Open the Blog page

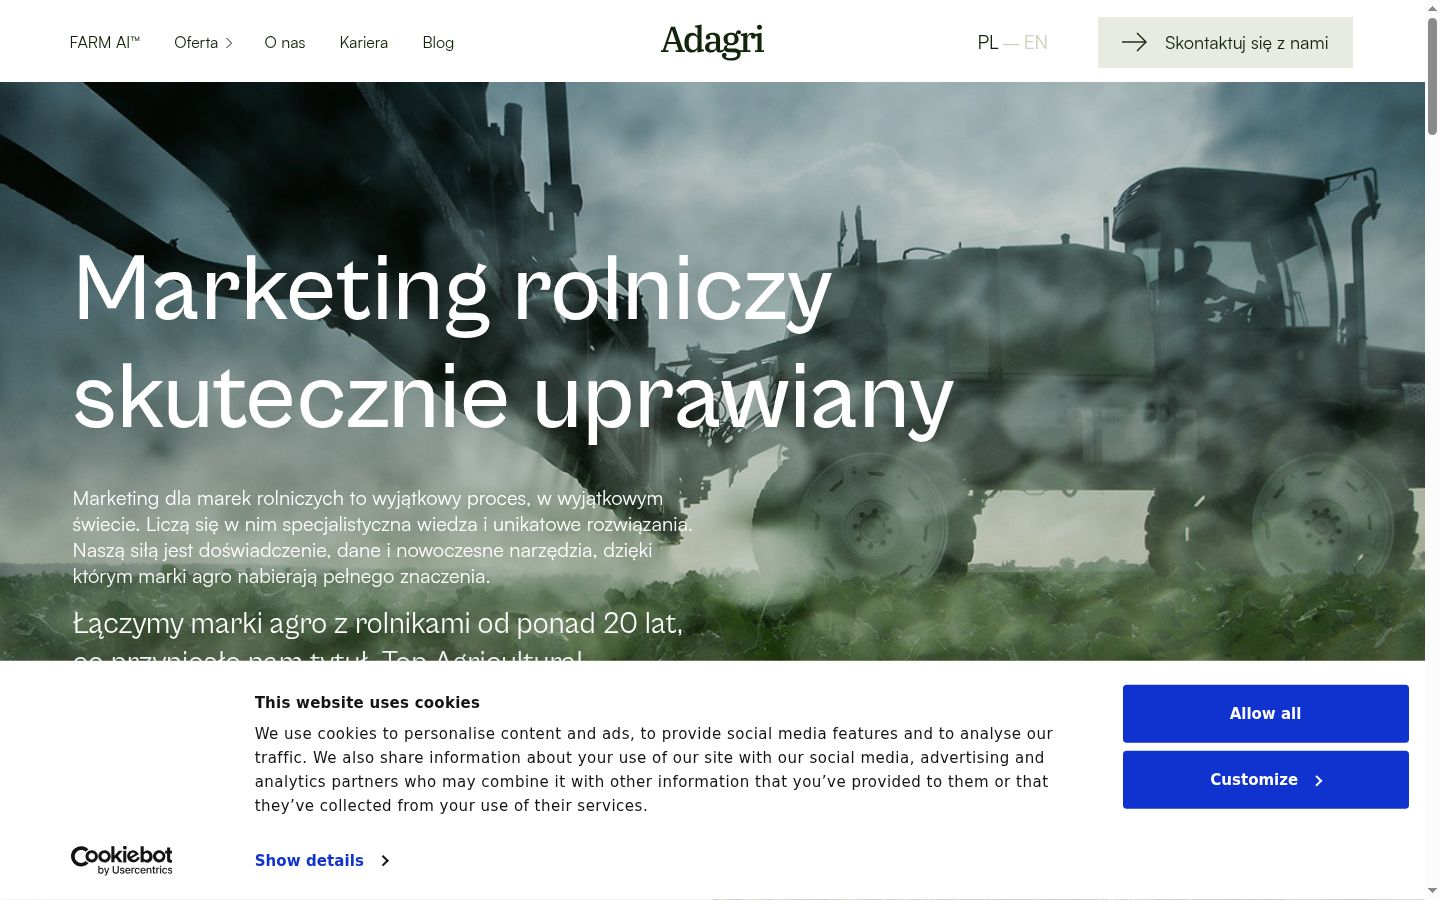pos(438,42)
